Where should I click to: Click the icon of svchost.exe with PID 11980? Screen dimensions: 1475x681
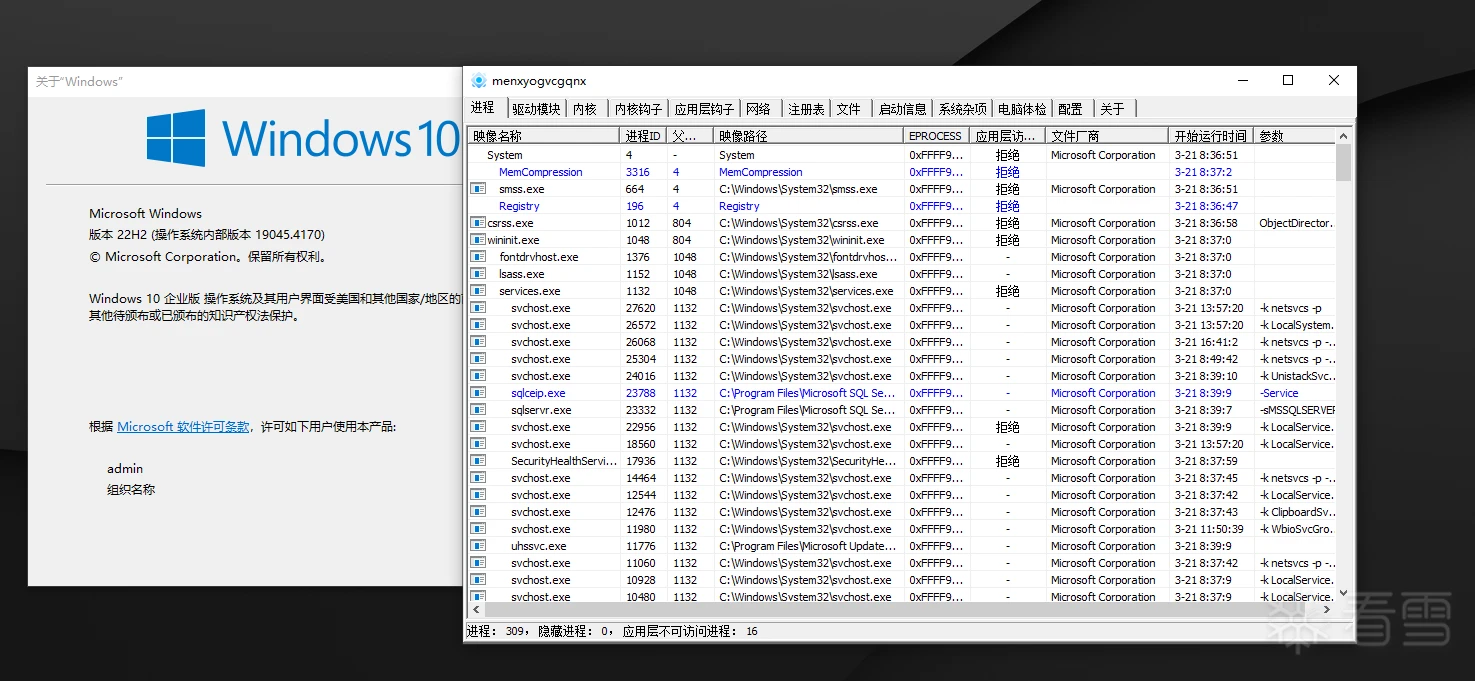pos(478,529)
